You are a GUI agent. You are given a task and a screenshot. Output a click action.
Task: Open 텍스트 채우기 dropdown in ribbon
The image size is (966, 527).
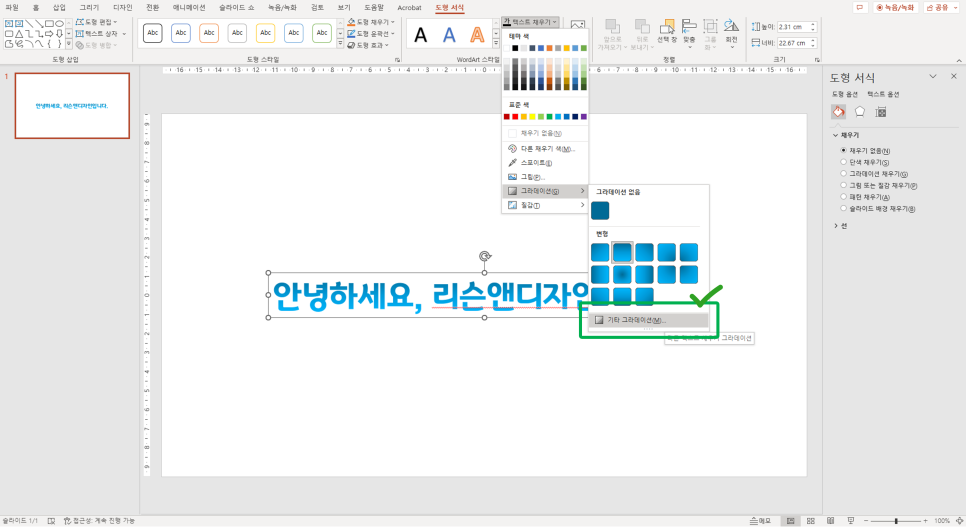(x=530, y=22)
